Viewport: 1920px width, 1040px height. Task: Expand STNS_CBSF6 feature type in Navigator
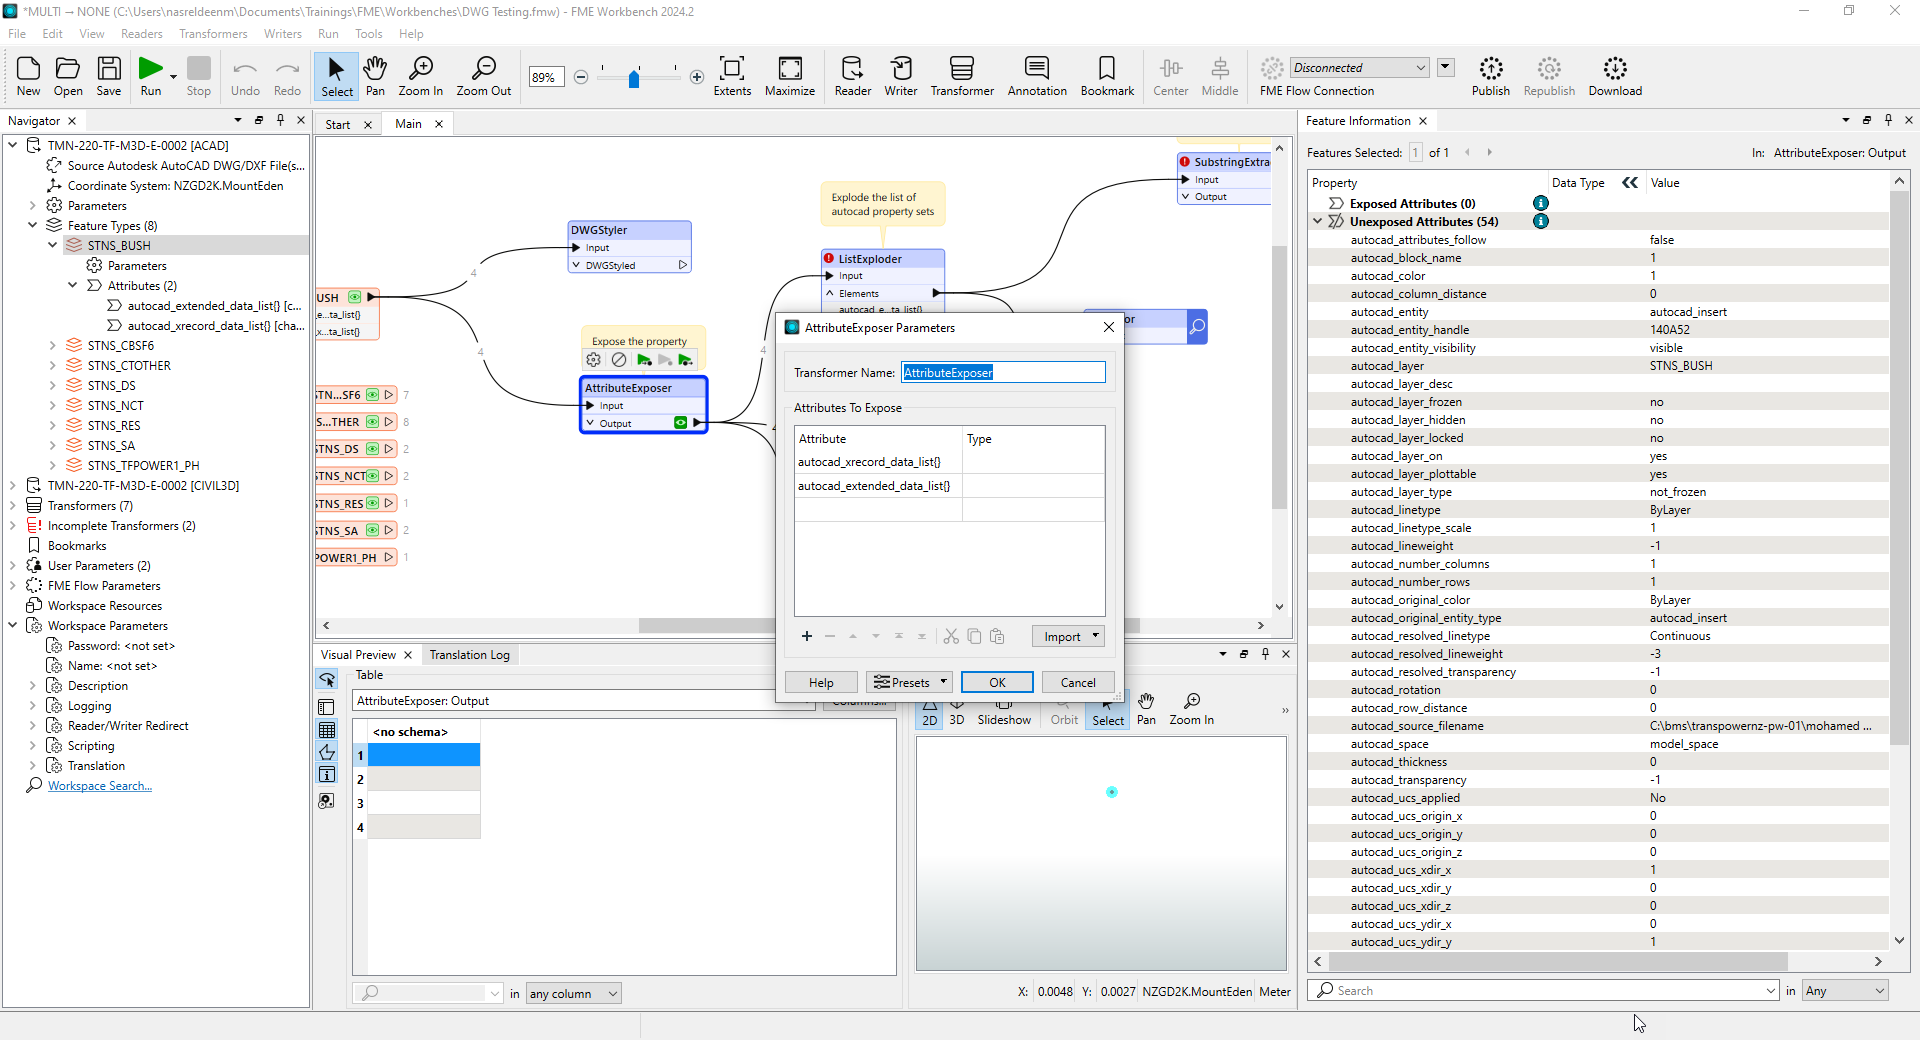tap(53, 345)
